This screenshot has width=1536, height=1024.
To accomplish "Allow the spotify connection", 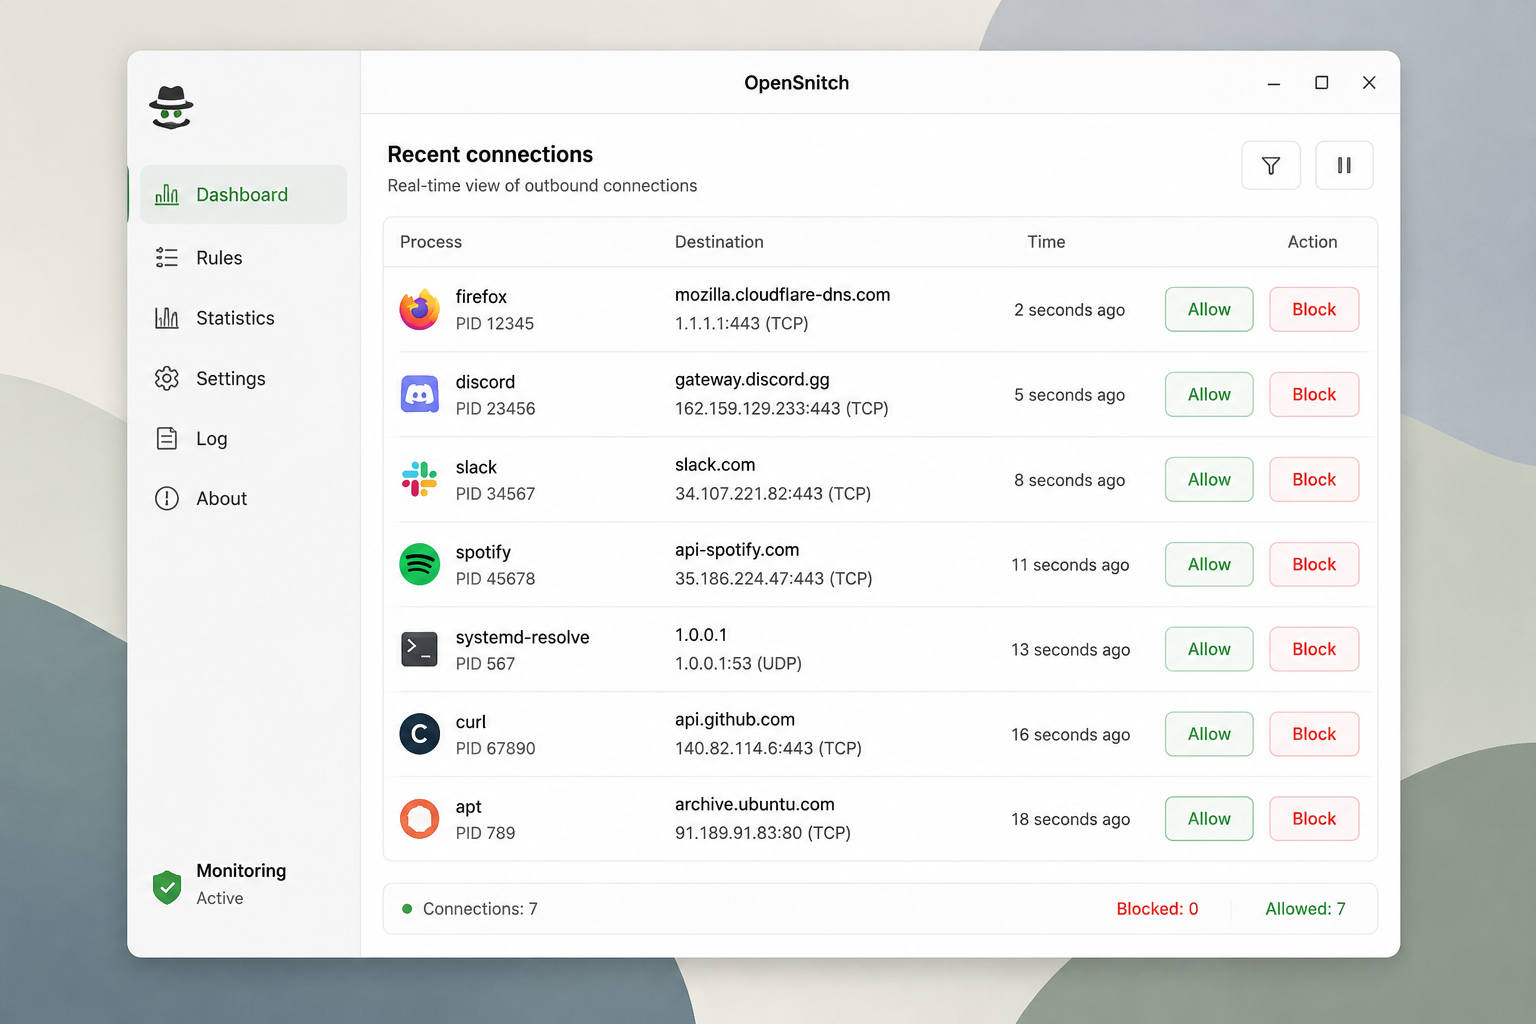I will pos(1209,564).
